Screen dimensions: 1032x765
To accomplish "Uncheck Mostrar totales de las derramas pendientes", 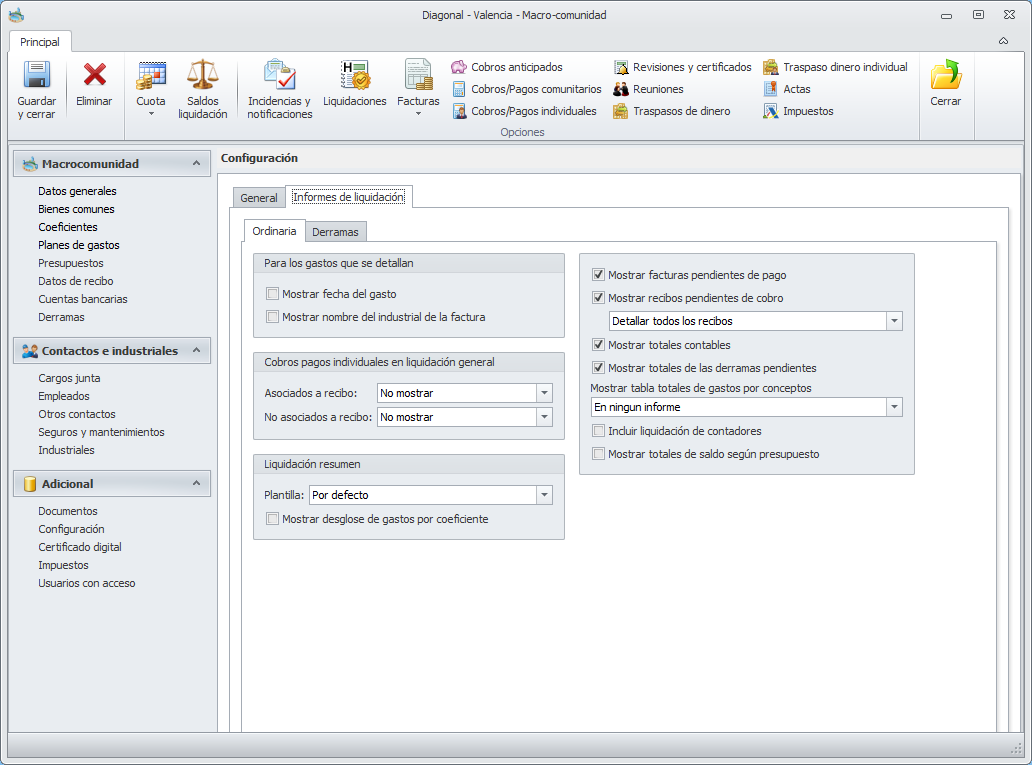I will [x=598, y=367].
